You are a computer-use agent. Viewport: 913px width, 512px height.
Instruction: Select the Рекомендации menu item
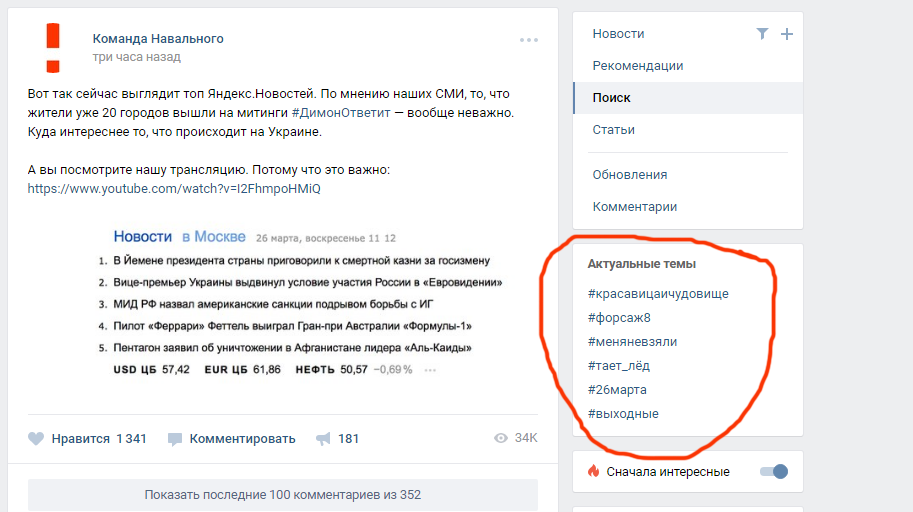(638, 66)
